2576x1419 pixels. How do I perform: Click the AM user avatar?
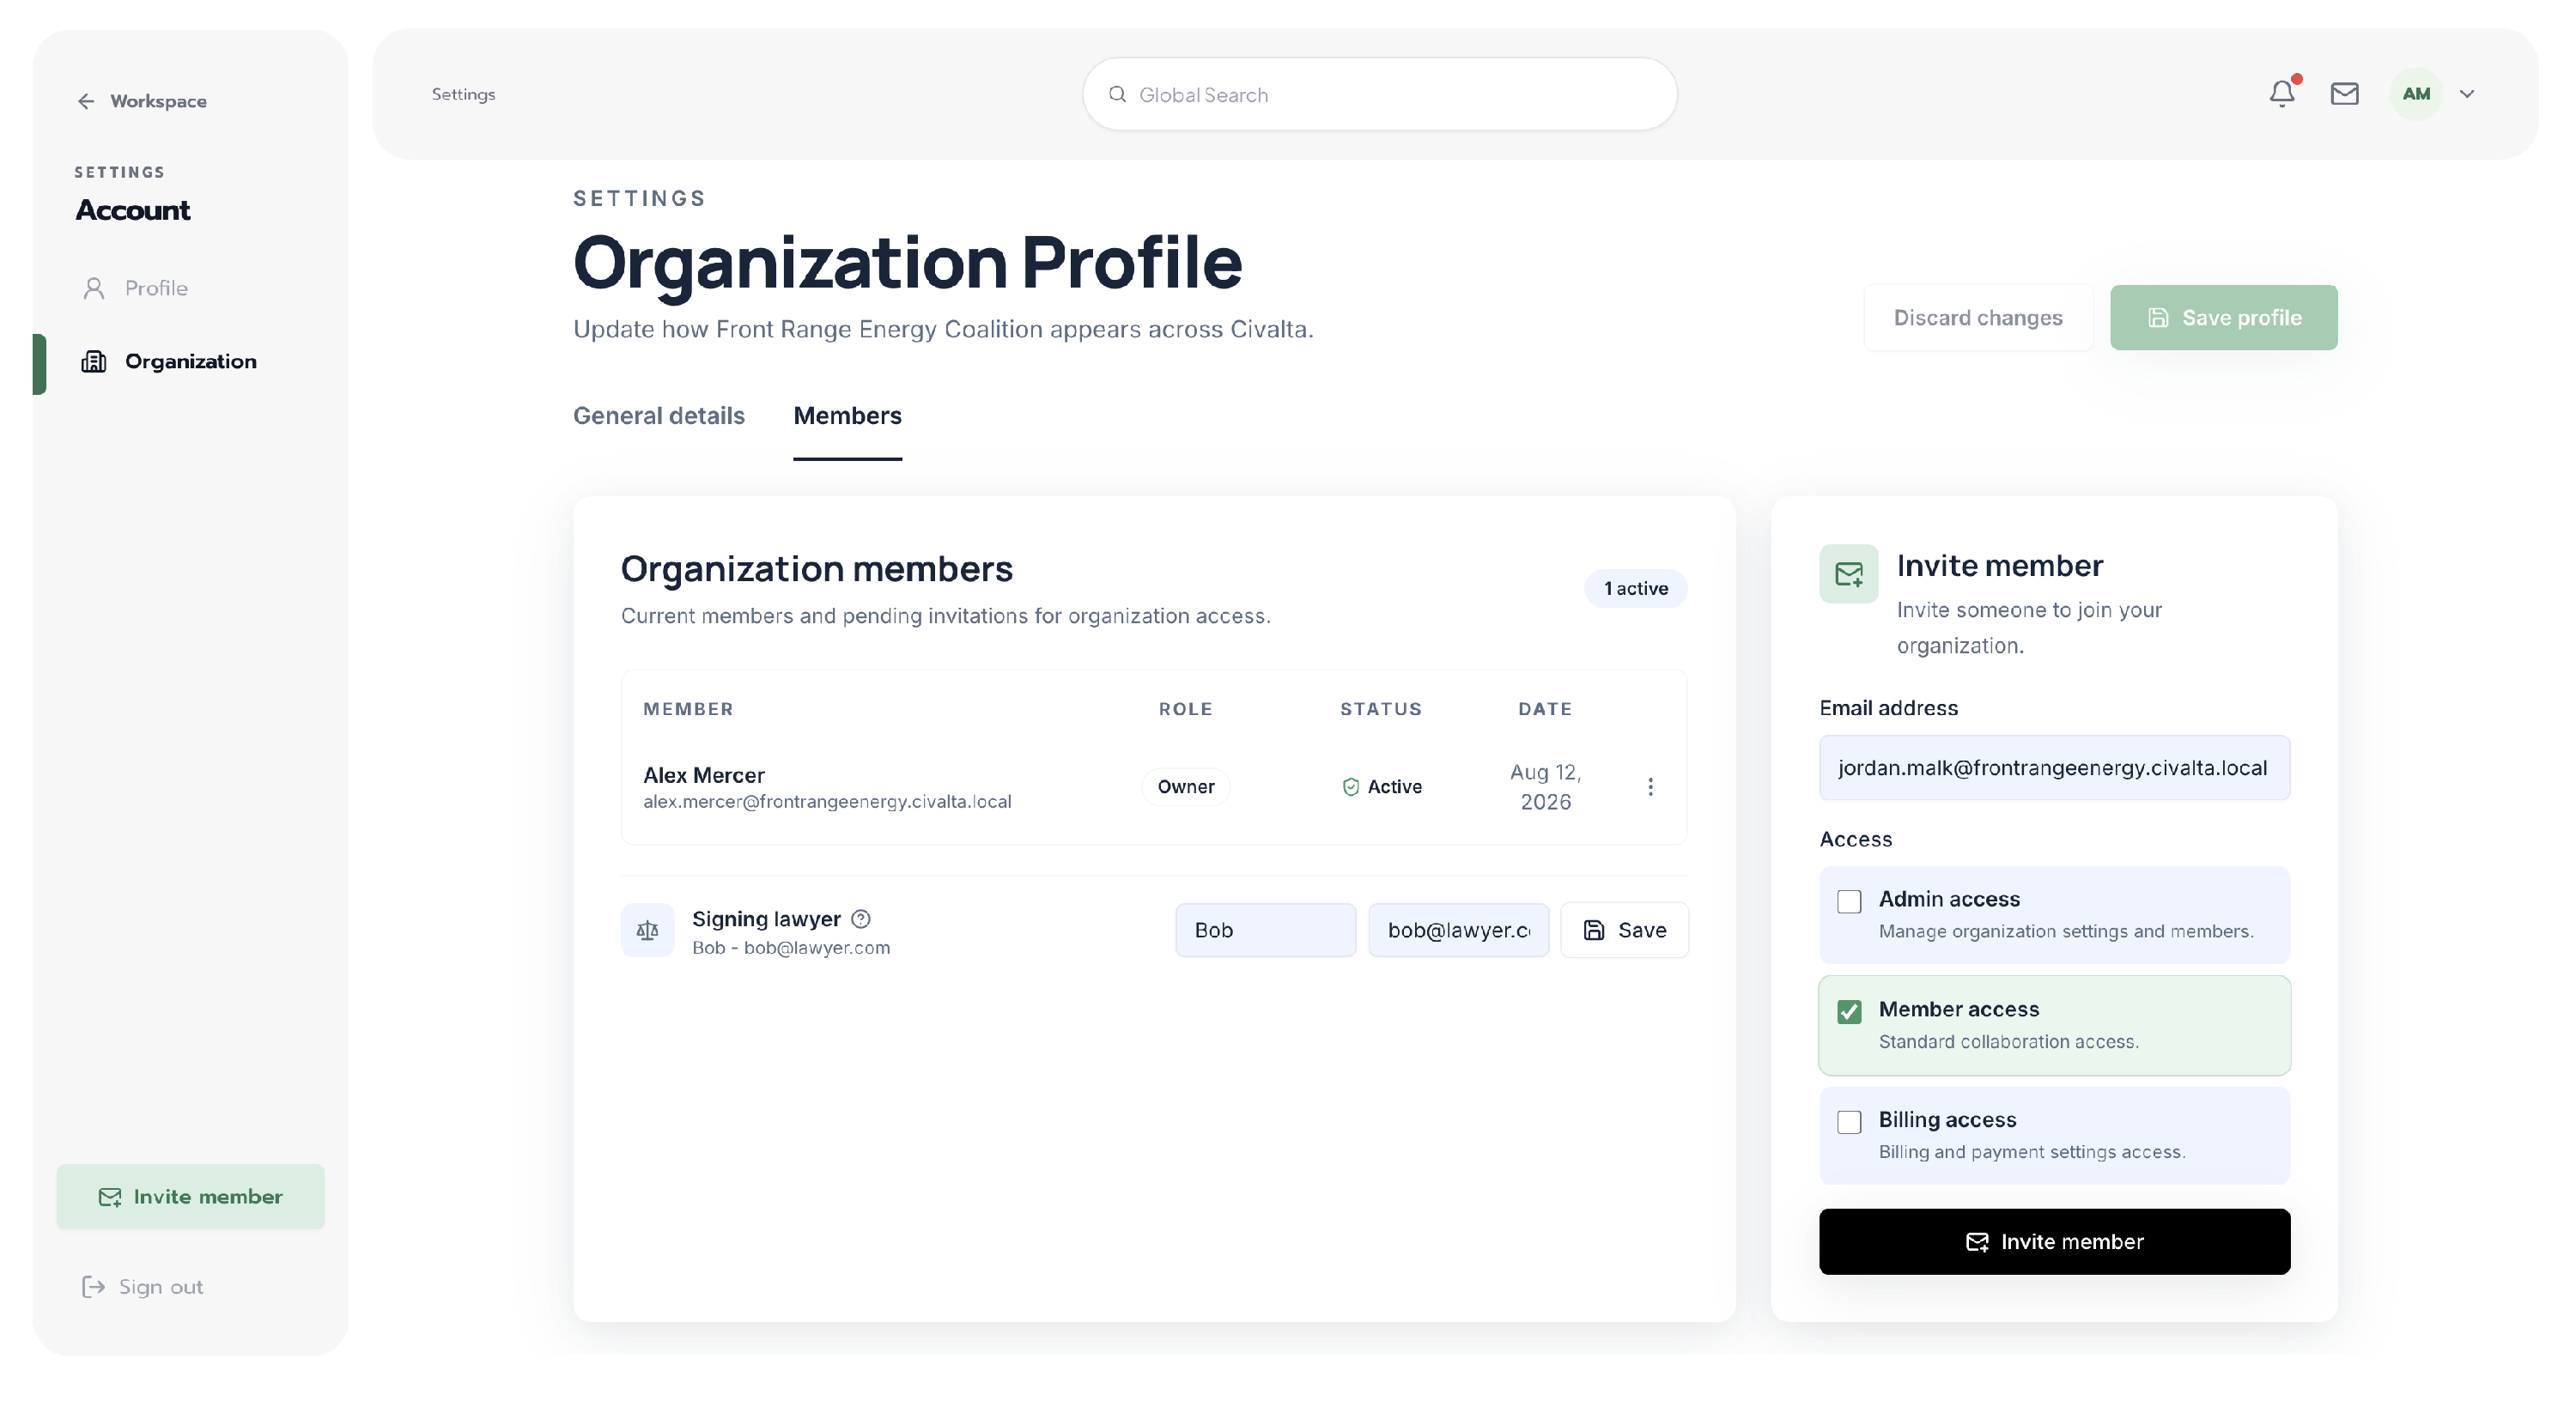pos(2416,94)
